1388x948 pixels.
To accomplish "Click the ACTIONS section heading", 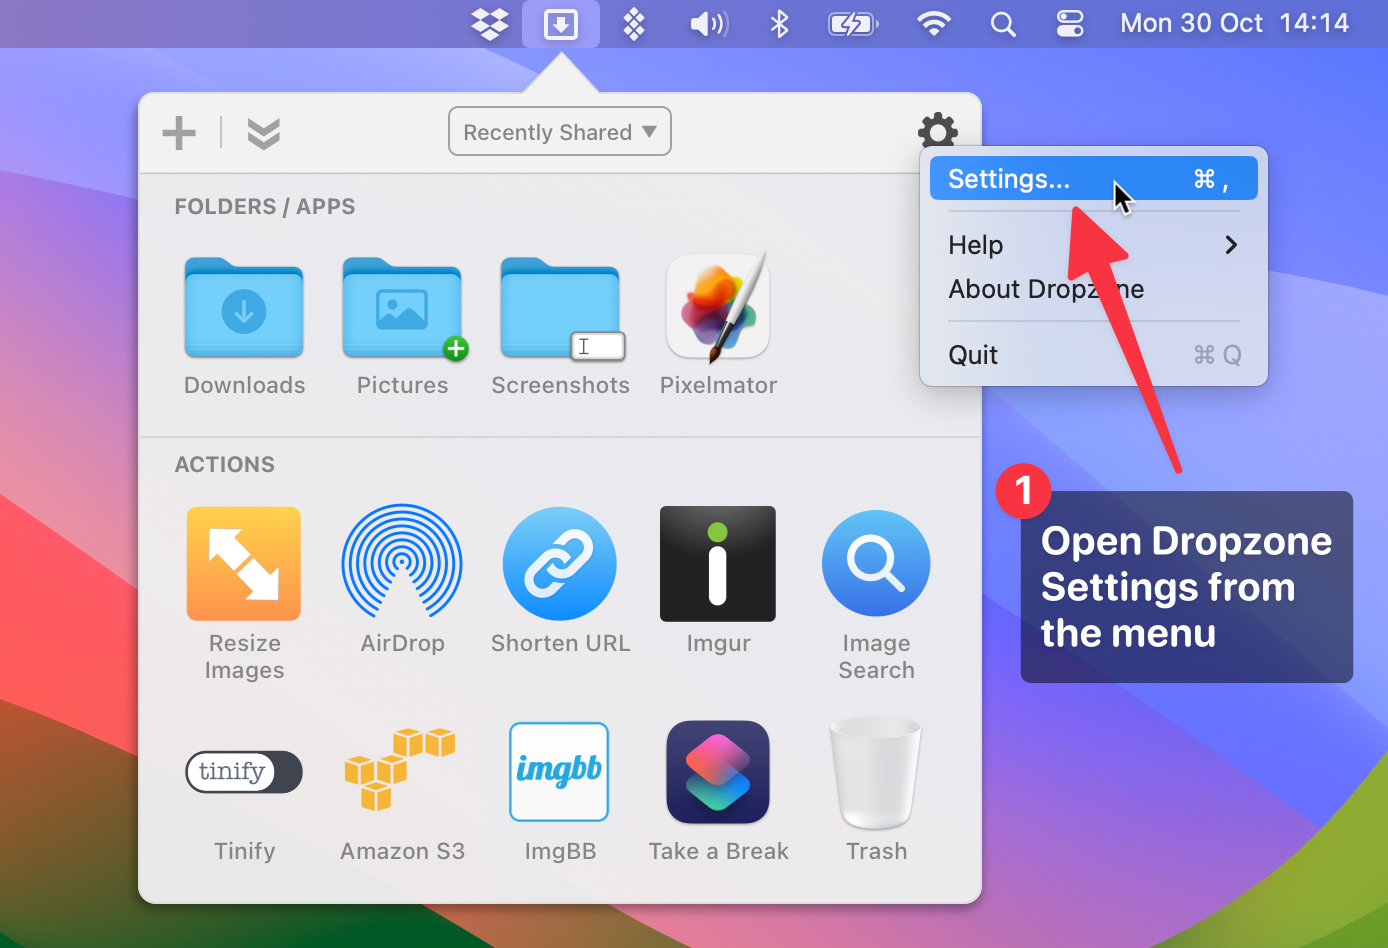I will click(x=225, y=465).
